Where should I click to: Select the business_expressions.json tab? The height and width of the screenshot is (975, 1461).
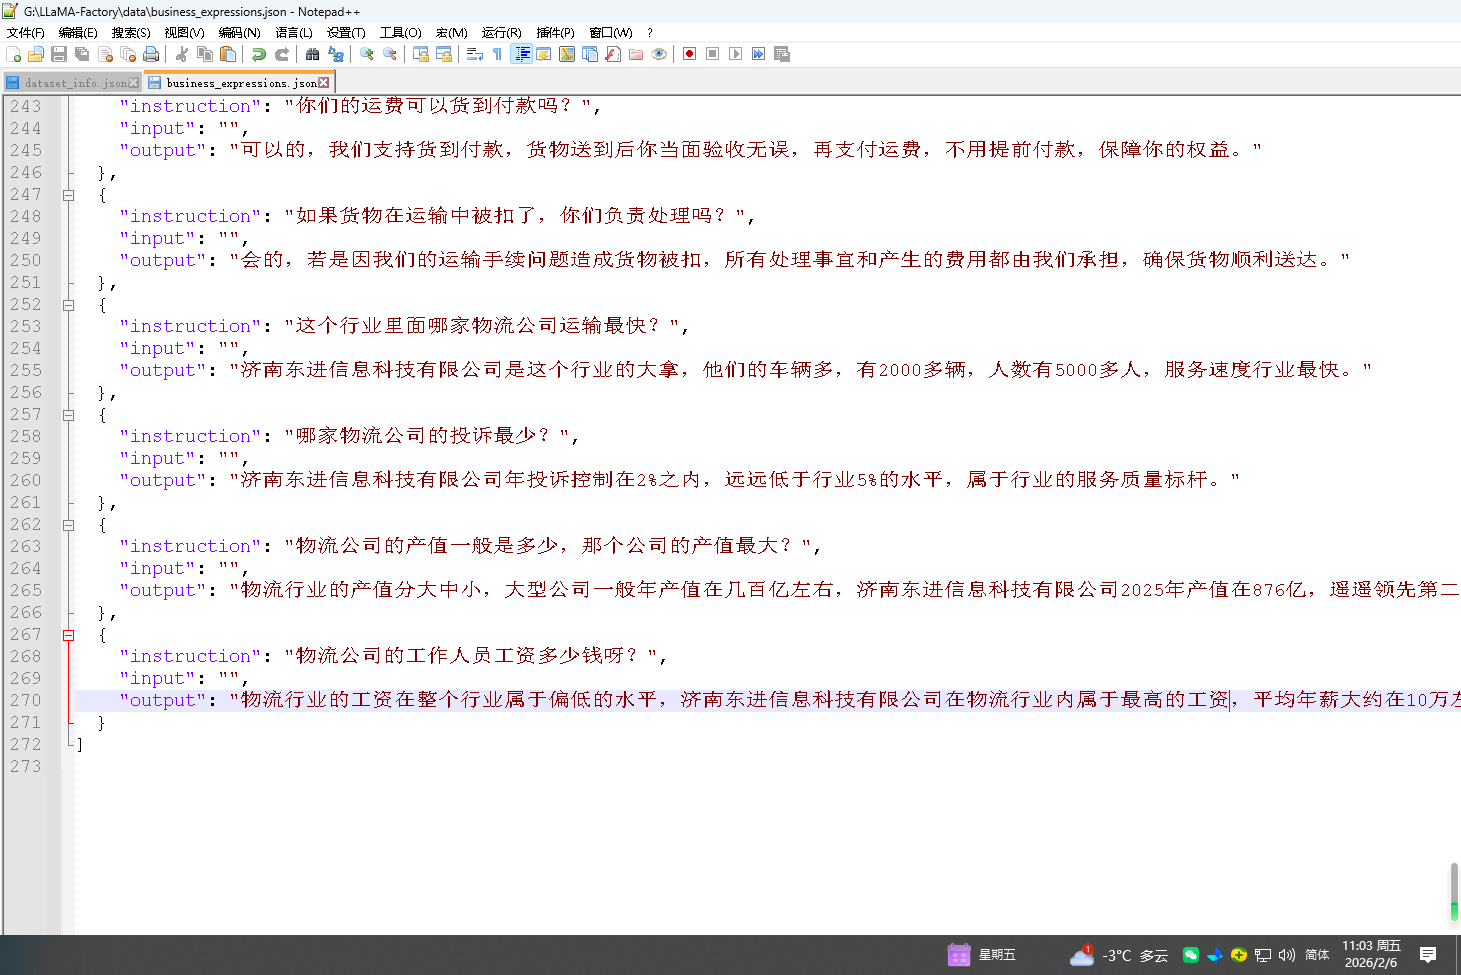point(241,83)
